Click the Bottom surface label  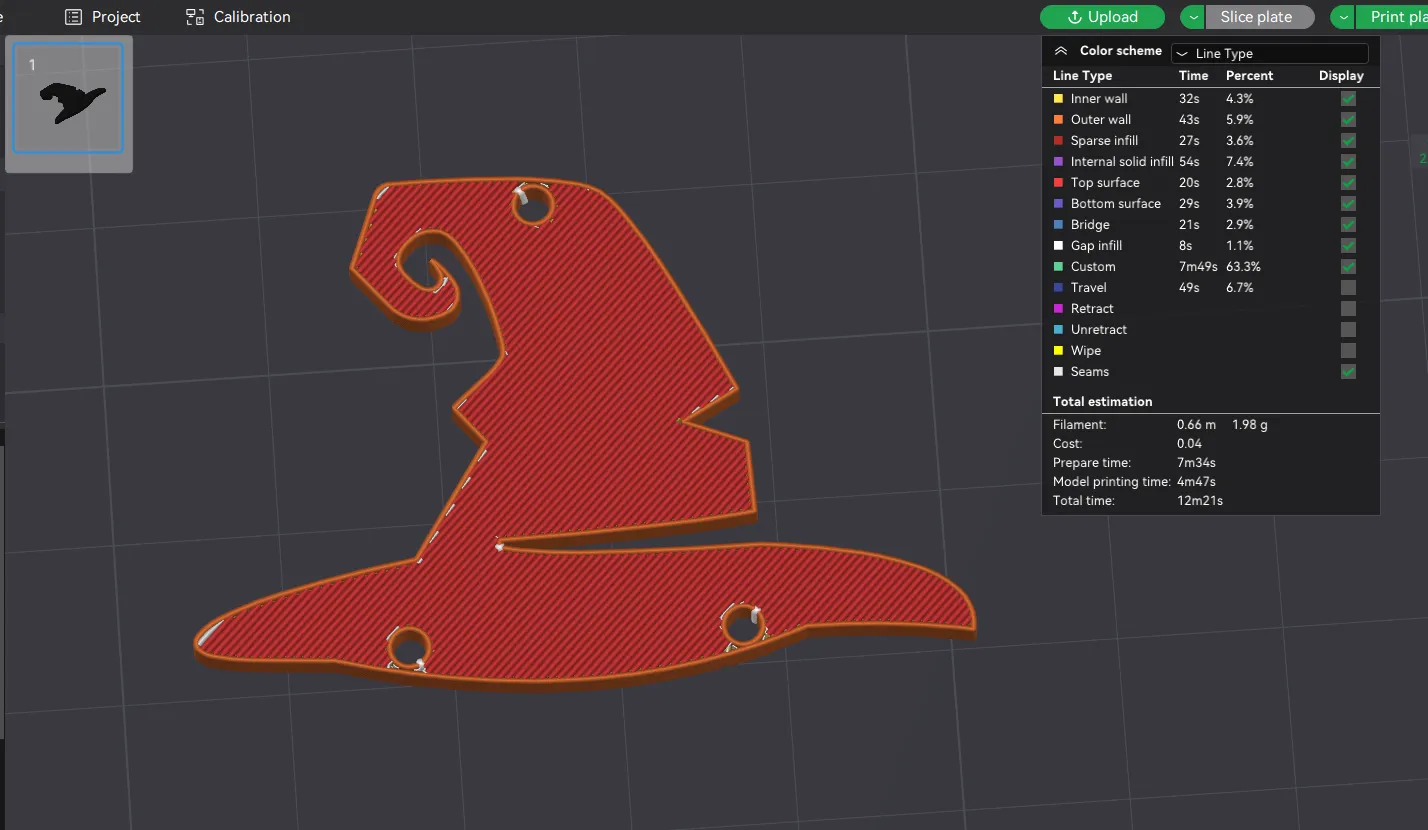[x=1116, y=204]
